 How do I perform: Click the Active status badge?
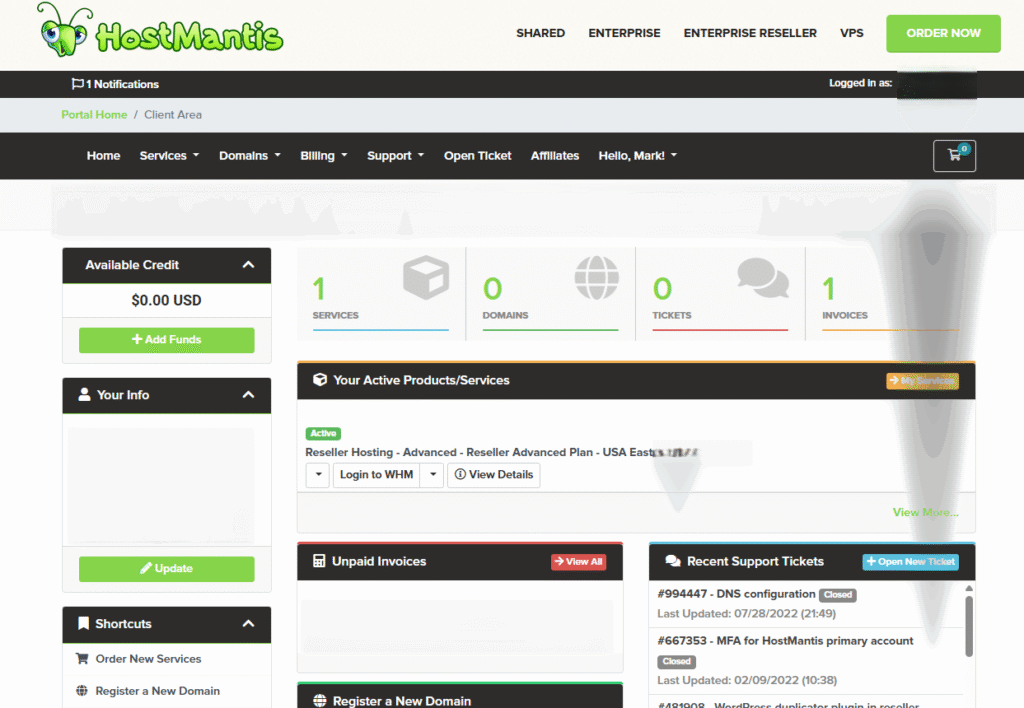[323, 433]
